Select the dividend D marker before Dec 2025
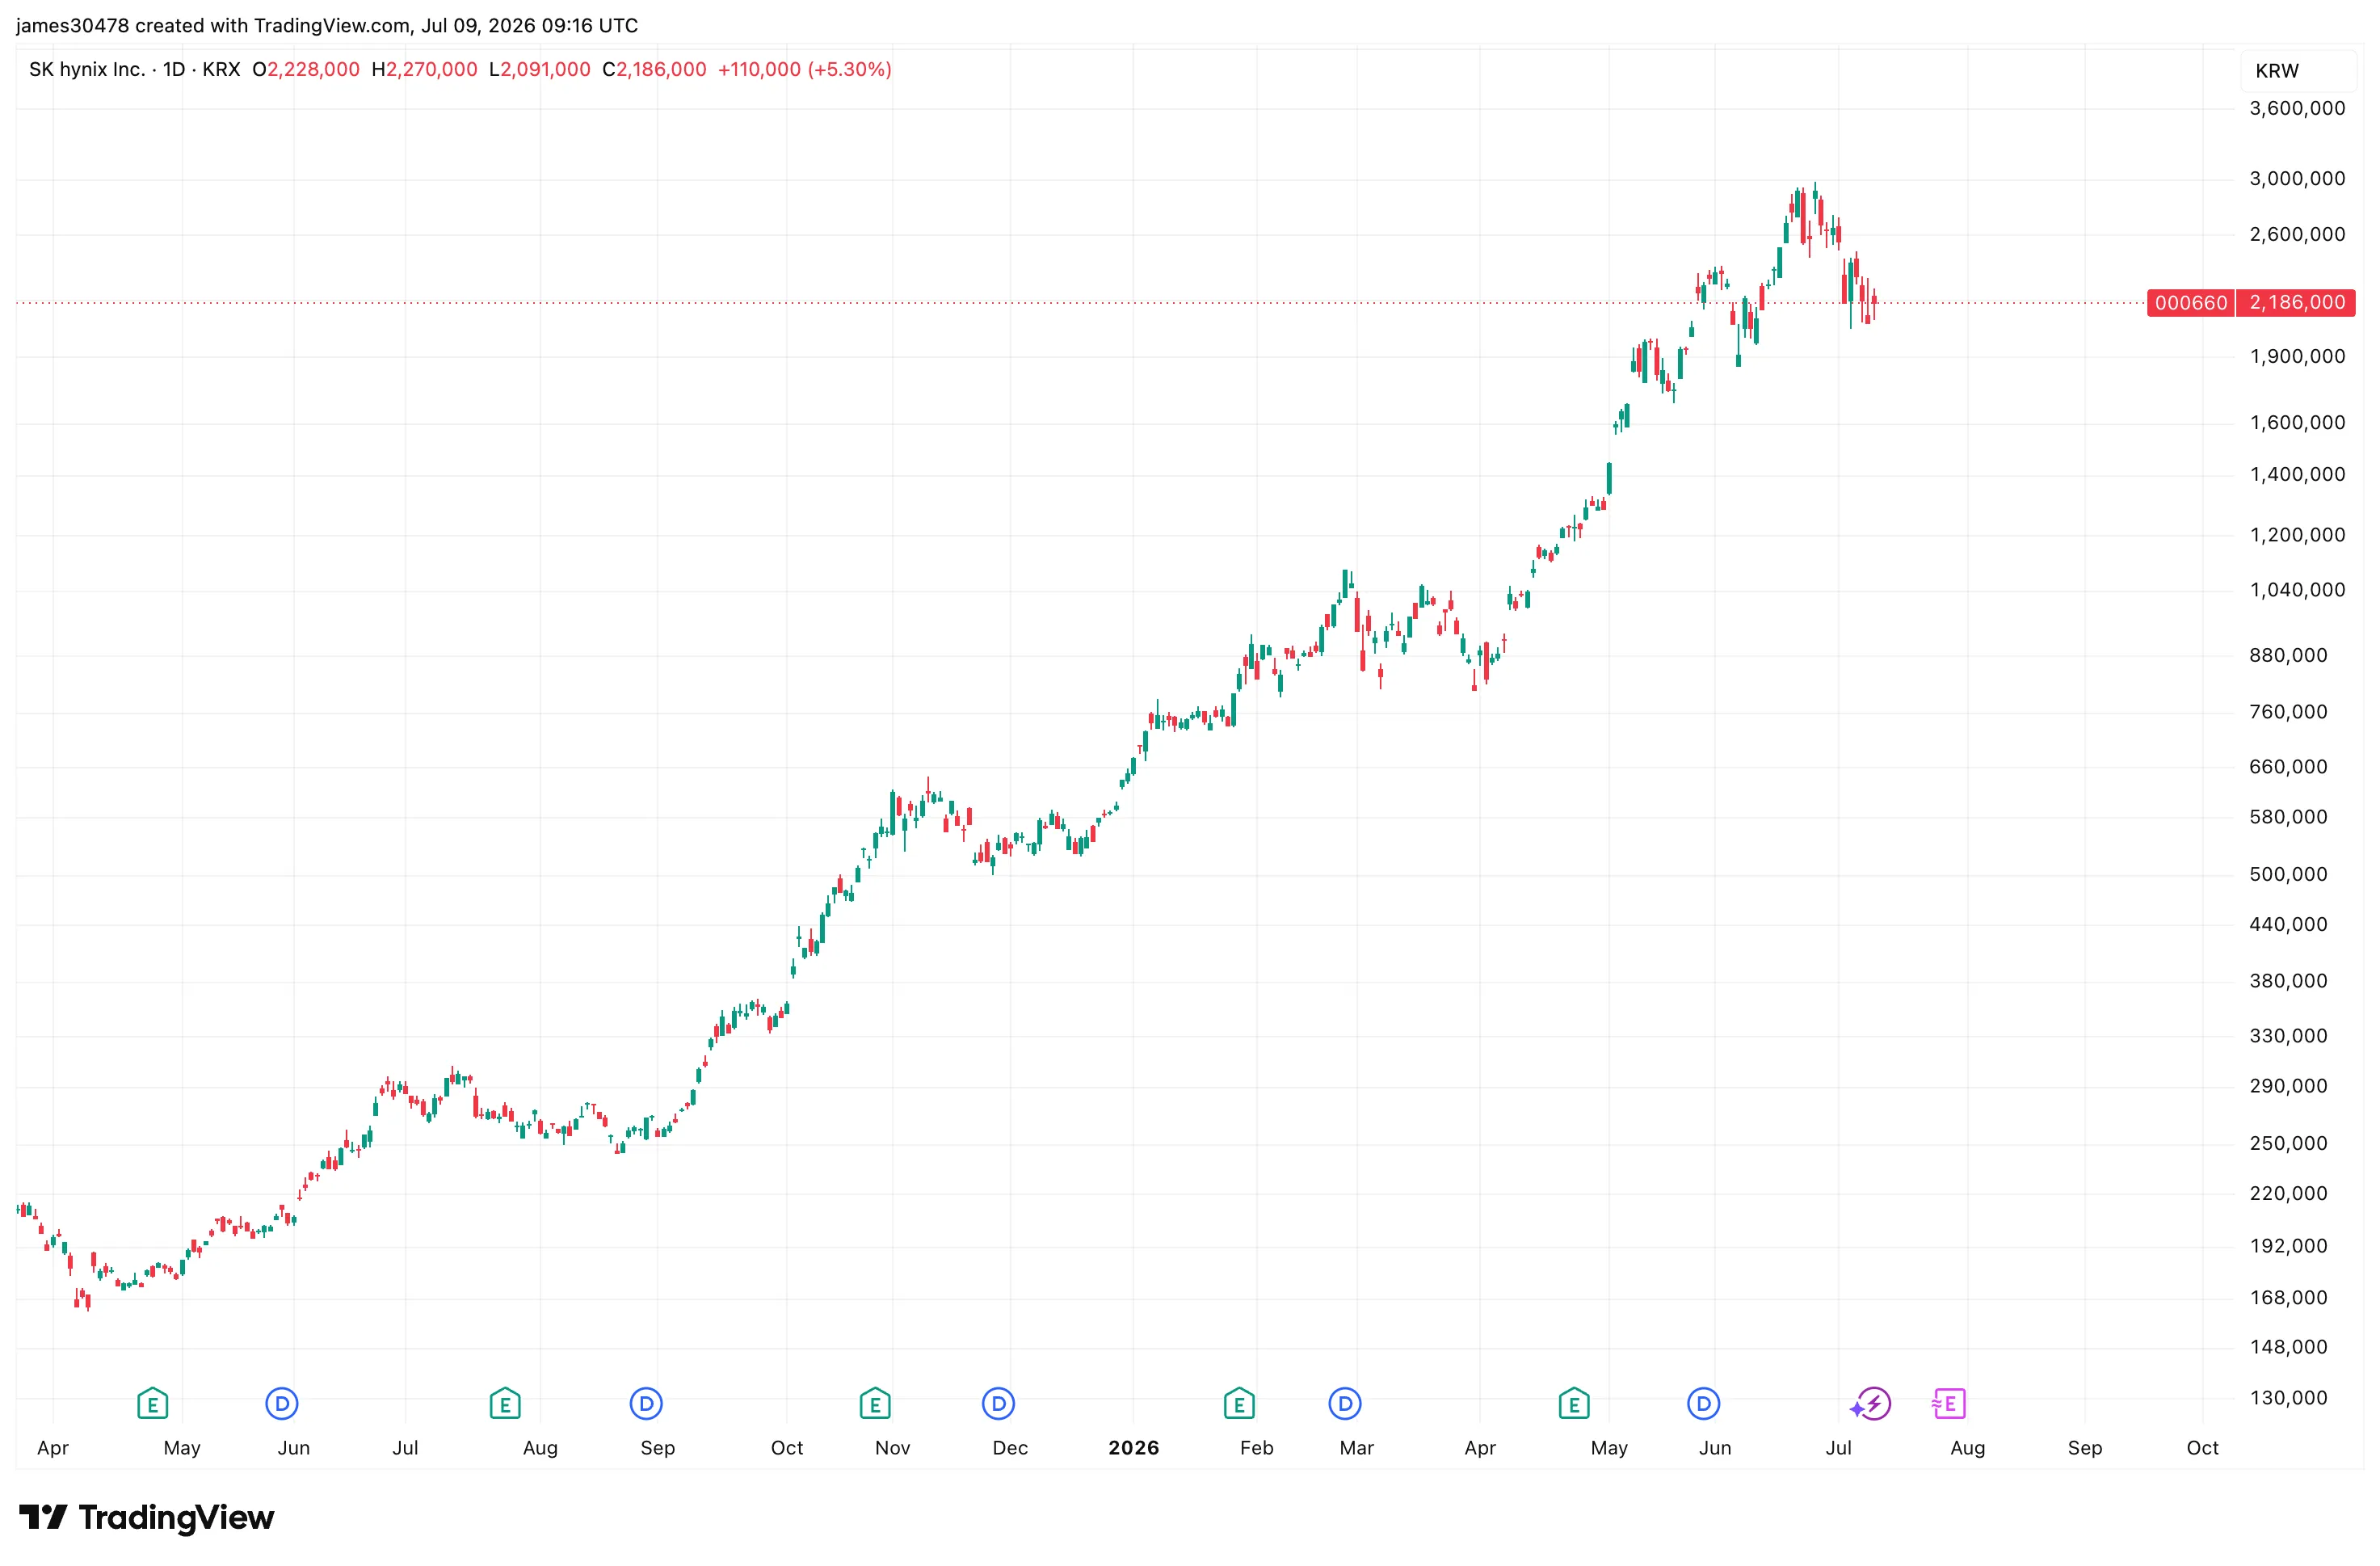This screenshot has height=1566, width=2380. tap(998, 1404)
